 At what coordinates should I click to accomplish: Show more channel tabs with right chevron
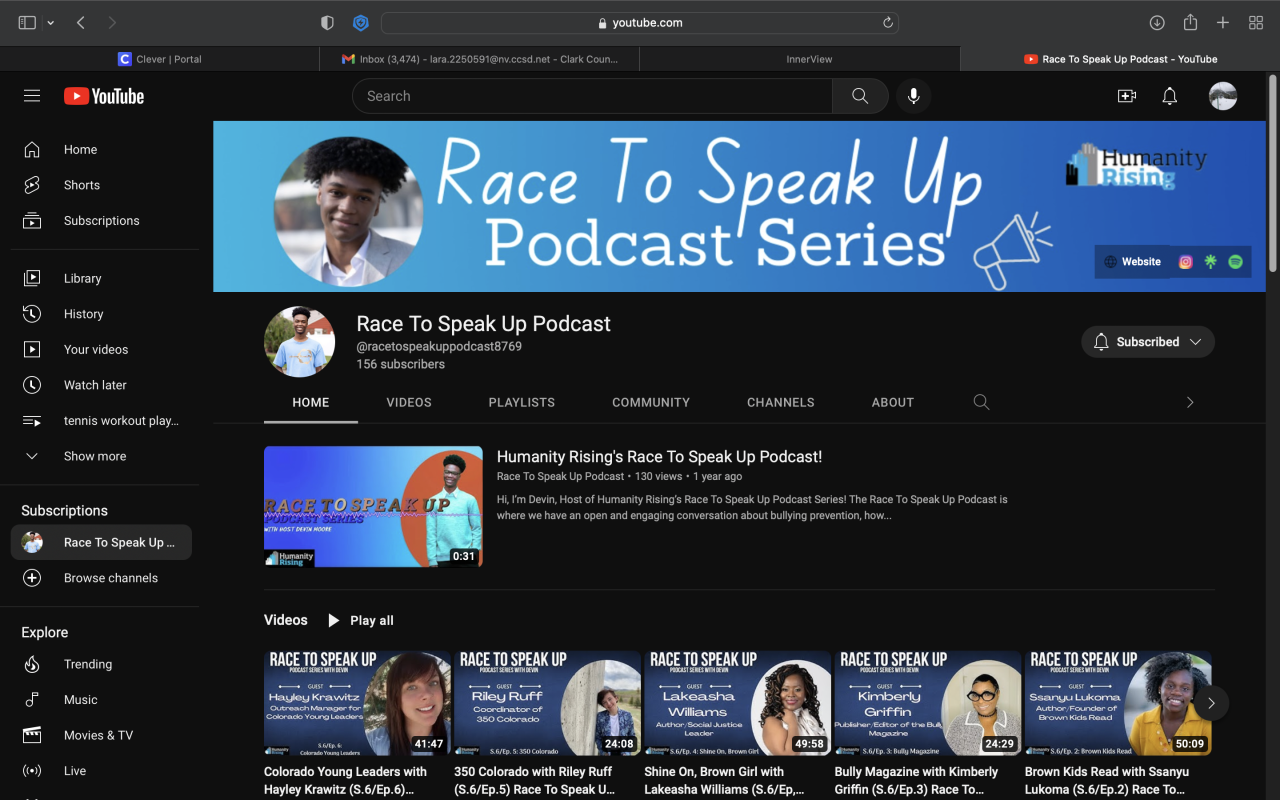pyautogui.click(x=1190, y=402)
